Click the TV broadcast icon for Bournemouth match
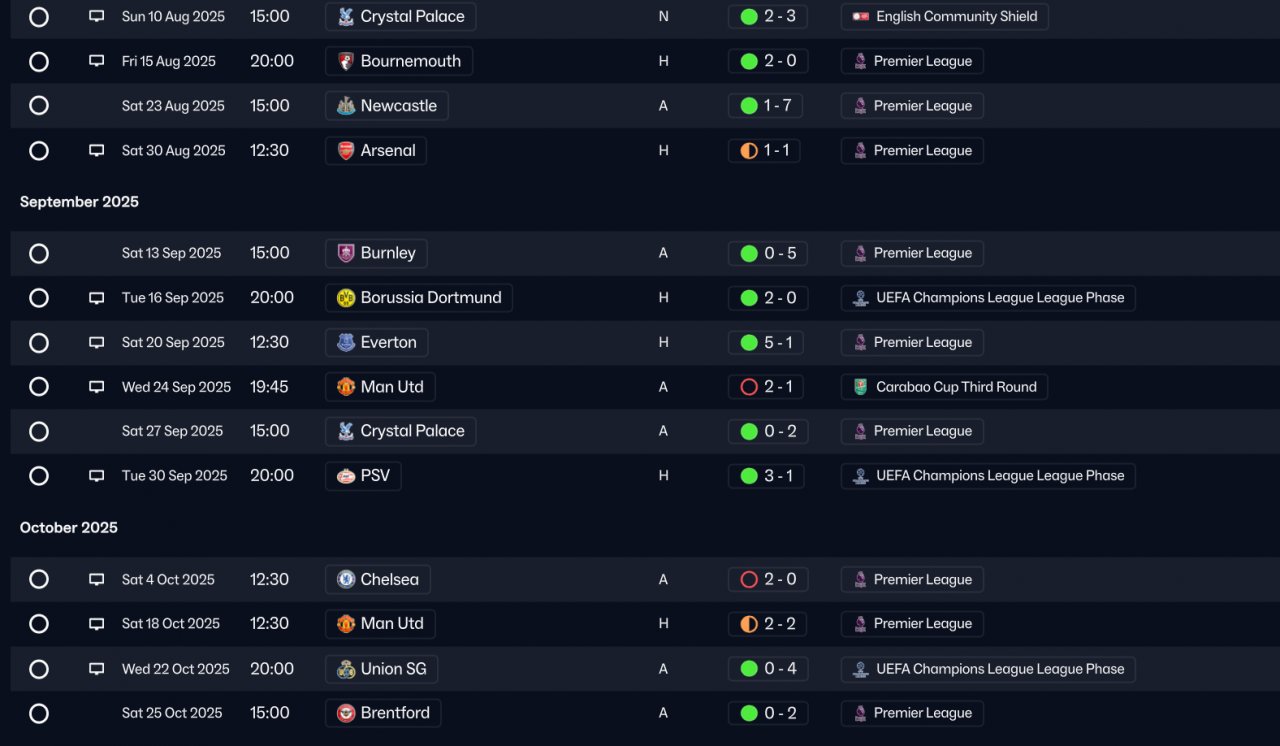This screenshot has width=1280, height=746. [x=96, y=61]
